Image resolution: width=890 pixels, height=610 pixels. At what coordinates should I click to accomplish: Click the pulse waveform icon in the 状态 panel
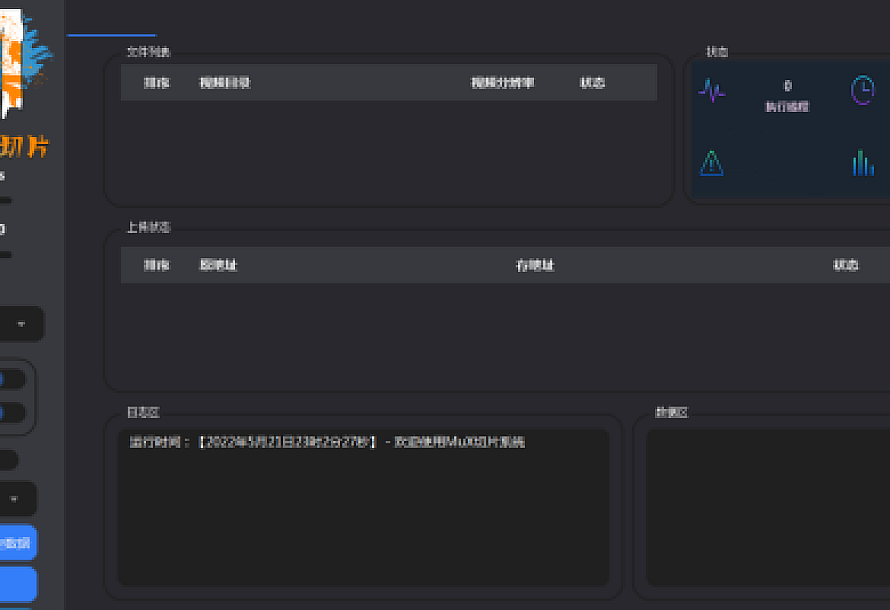(x=711, y=92)
